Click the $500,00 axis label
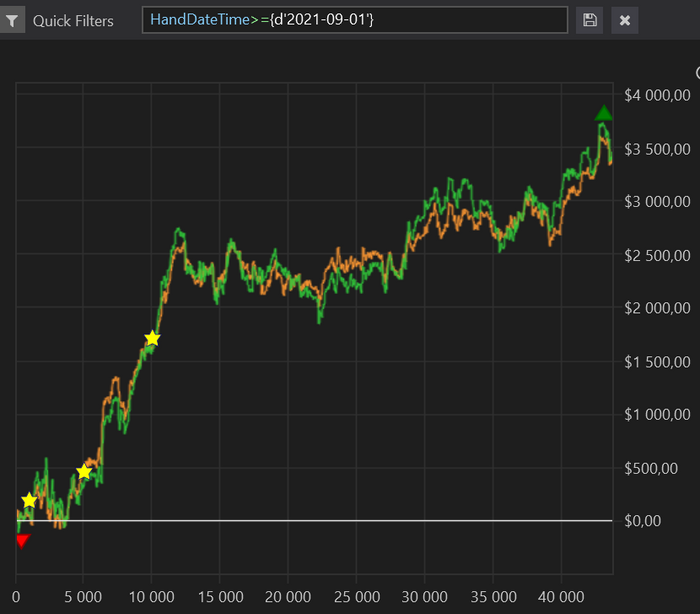 click(651, 468)
